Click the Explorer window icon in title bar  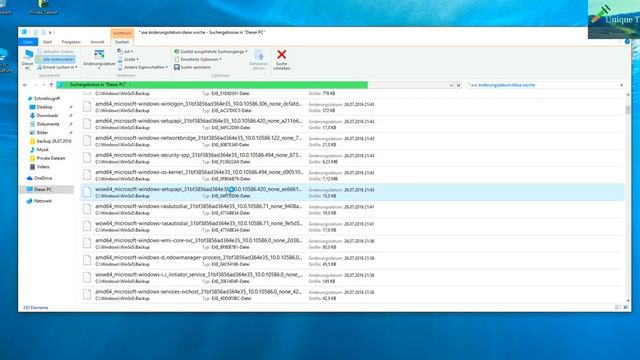[x=24, y=32]
